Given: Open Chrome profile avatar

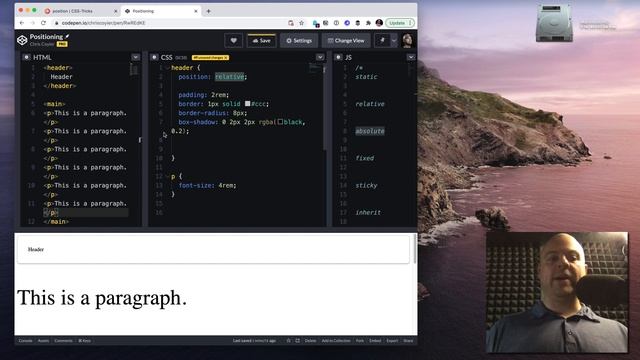Looking at the screenshot, I should (379, 23).
